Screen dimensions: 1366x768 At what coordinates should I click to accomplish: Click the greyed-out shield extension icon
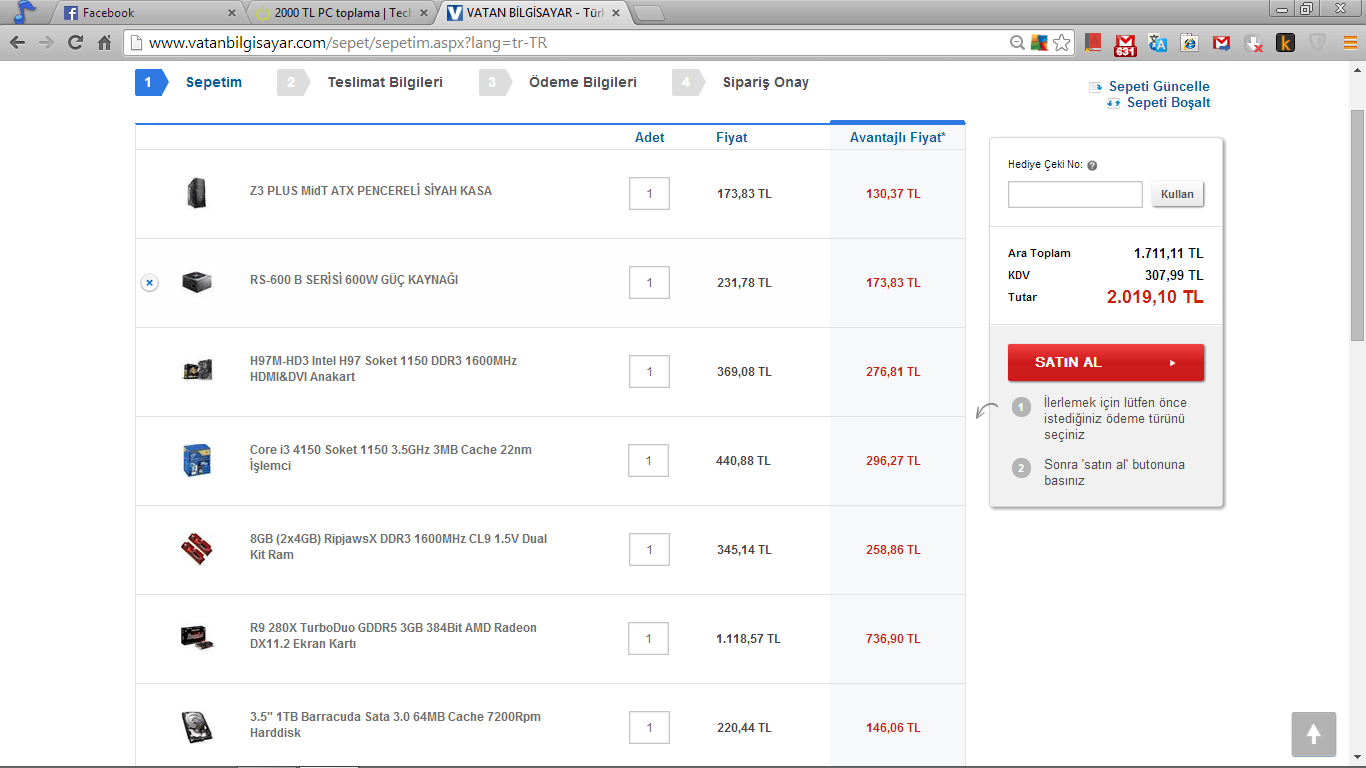[x=1317, y=43]
